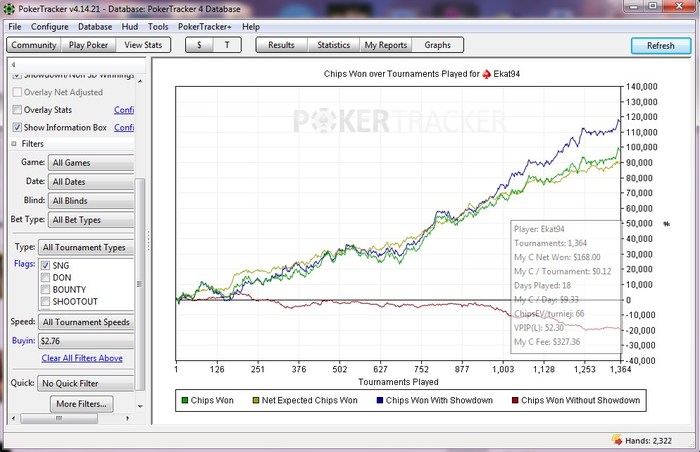Image resolution: width=700 pixels, height=452 pixels.
Task: Toggle the Showdown/Non SD Winnings checkbox
Action: pyautogui.click(x=17, y=75)
